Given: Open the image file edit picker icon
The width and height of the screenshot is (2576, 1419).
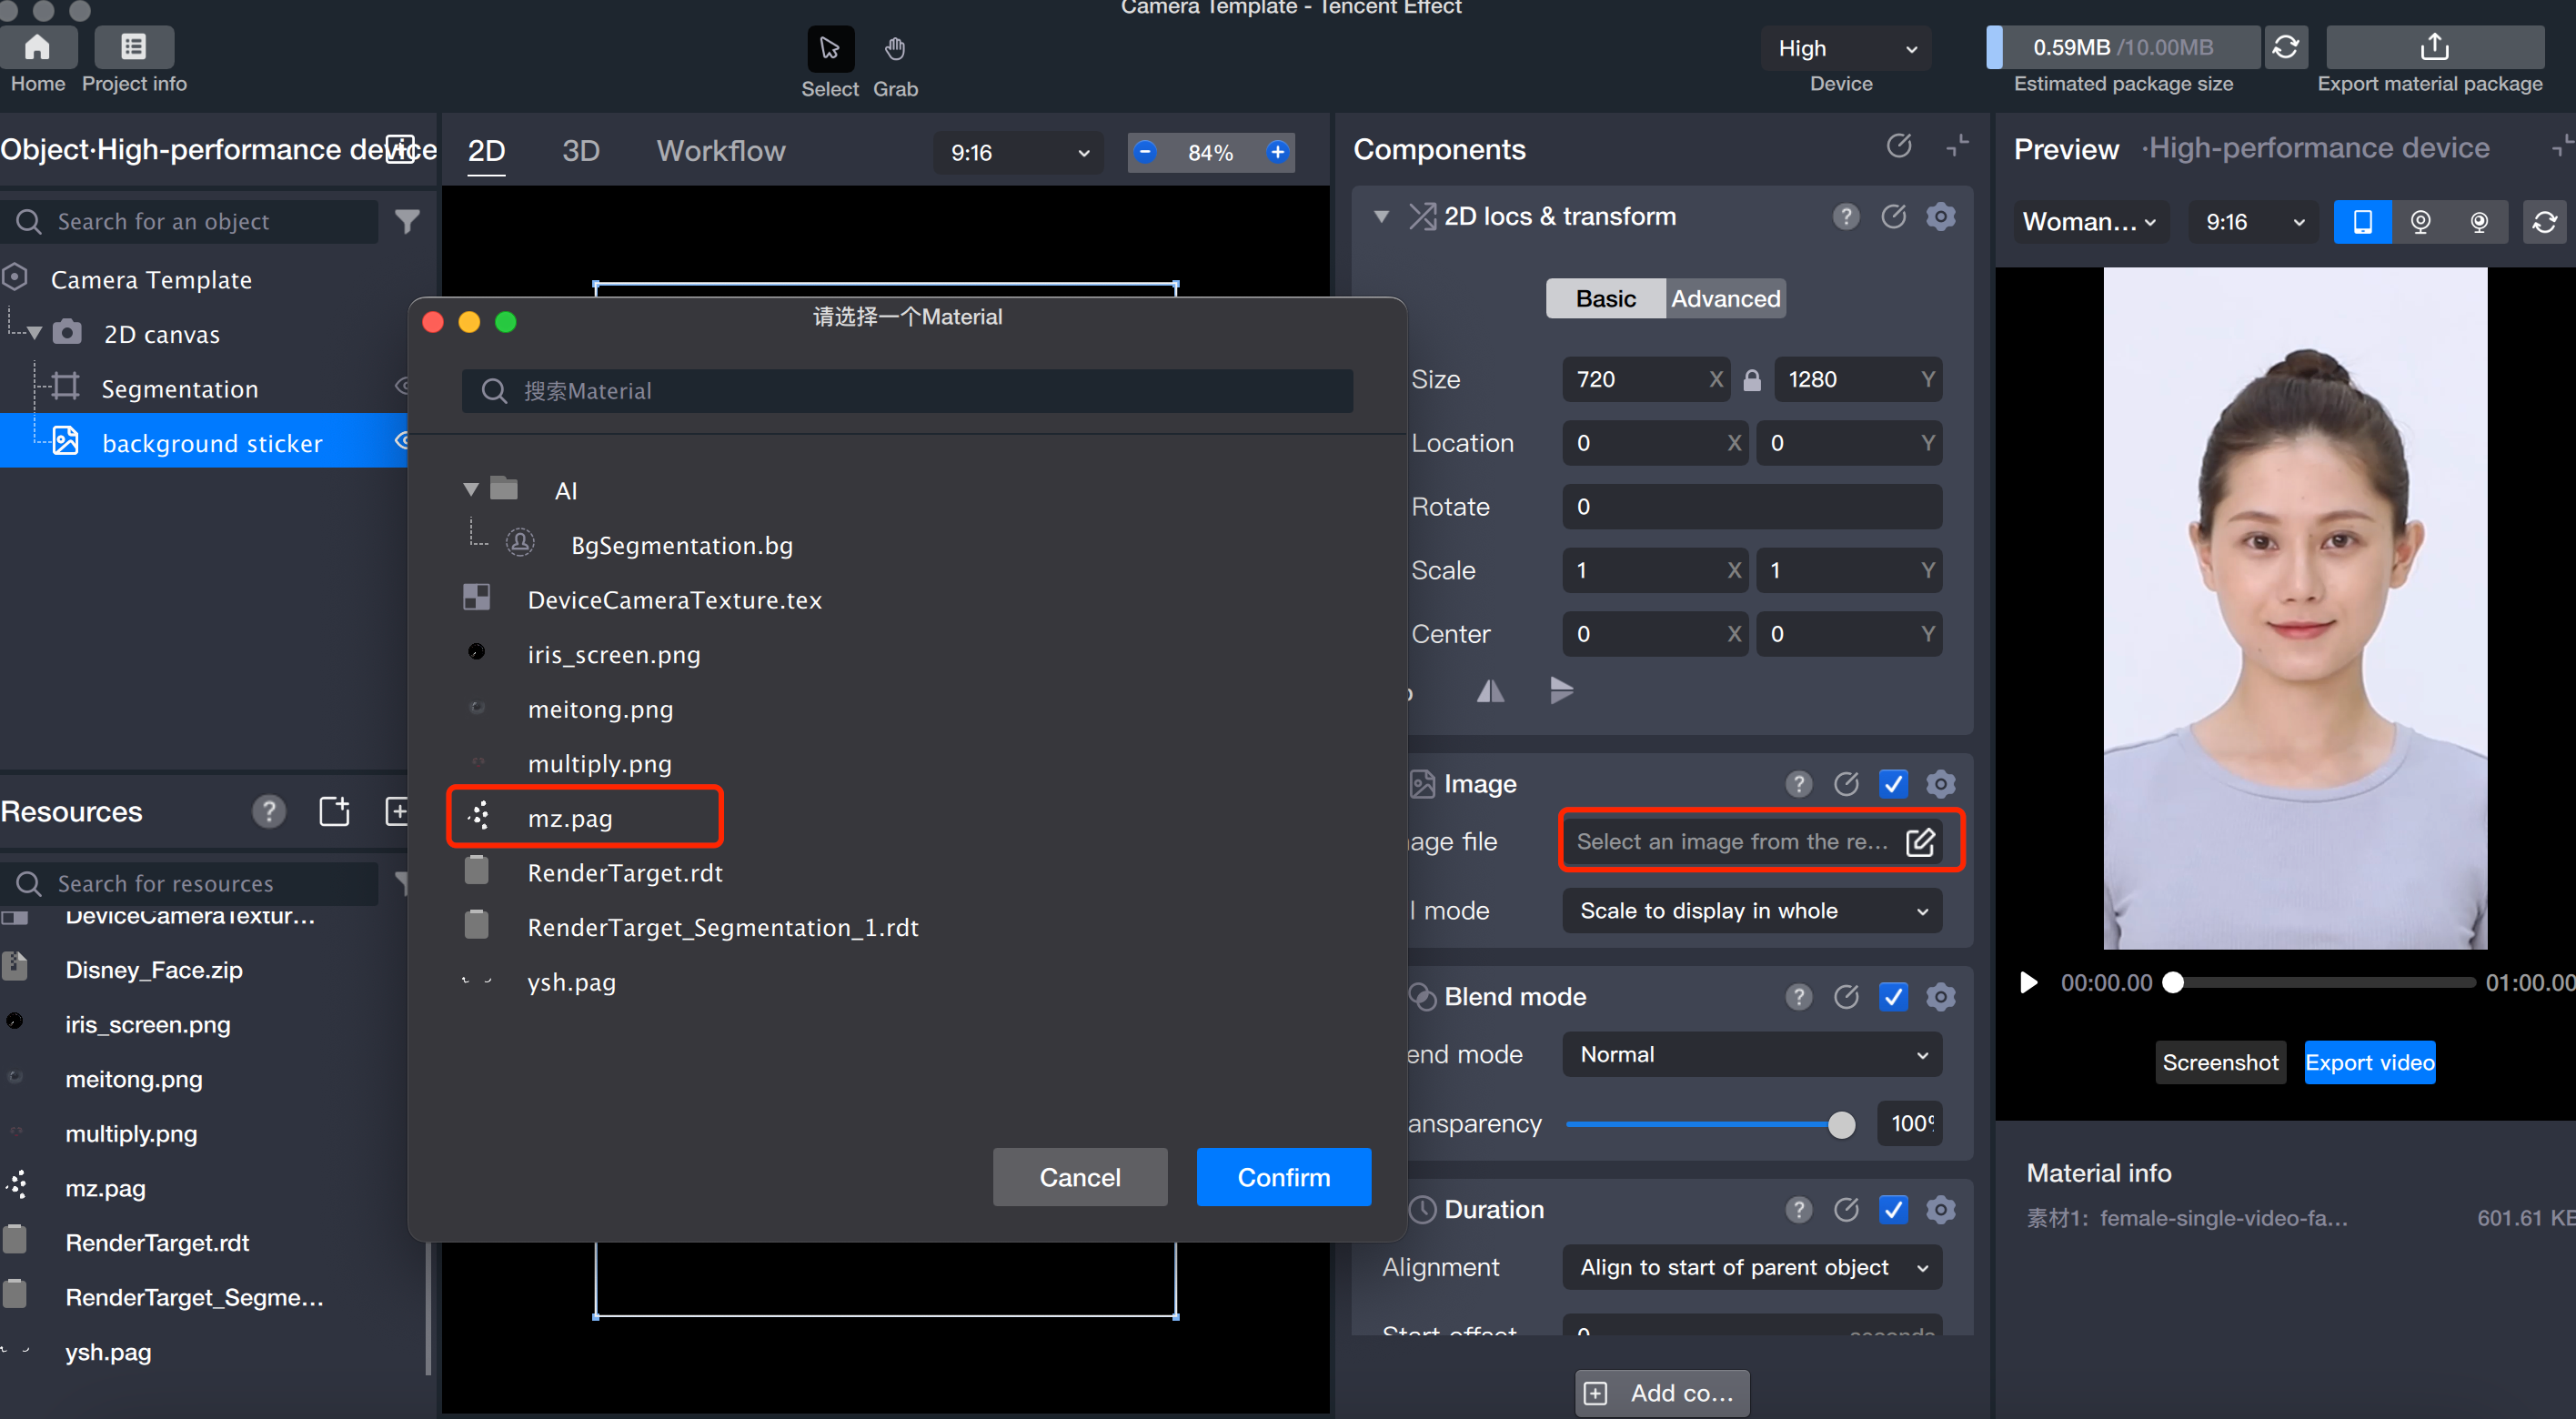Looking at the screenshot, I should (1920, 842).
